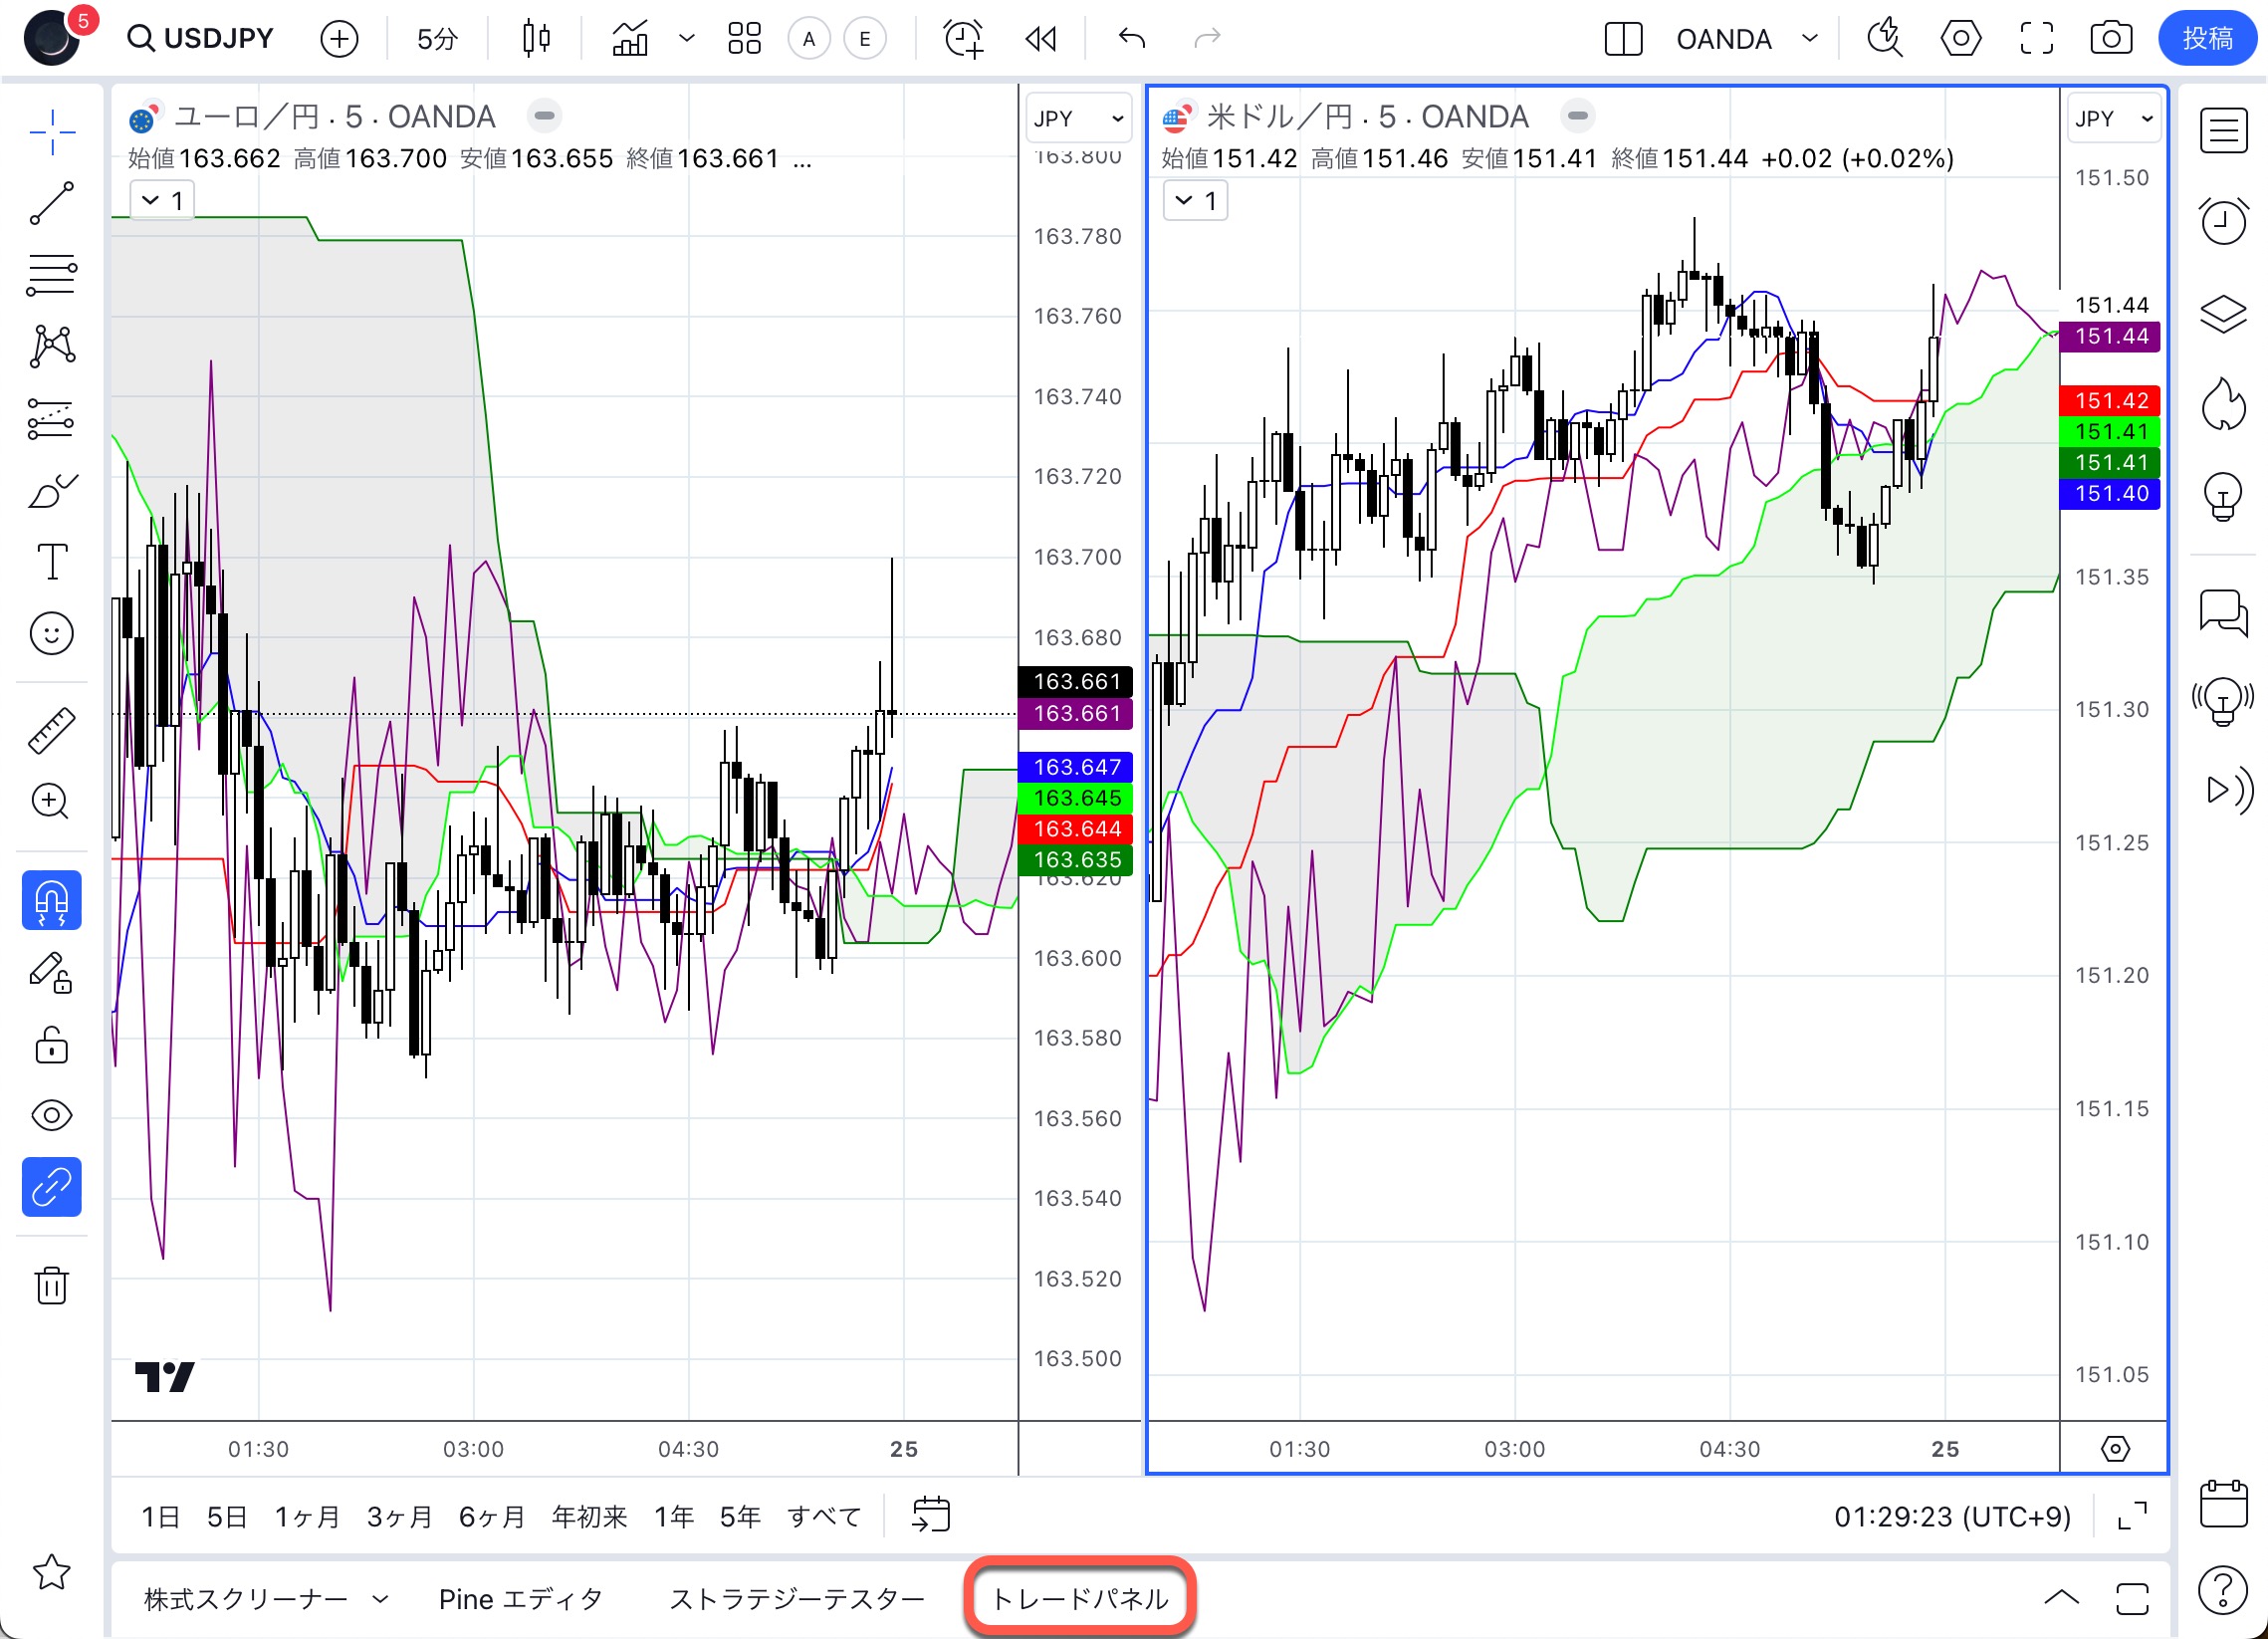Image resolution: width=2268 pixels, height=1639 pixels.
Task: Open the layout setup selector
Action: pyautogui.click(x=1623, y=39)
